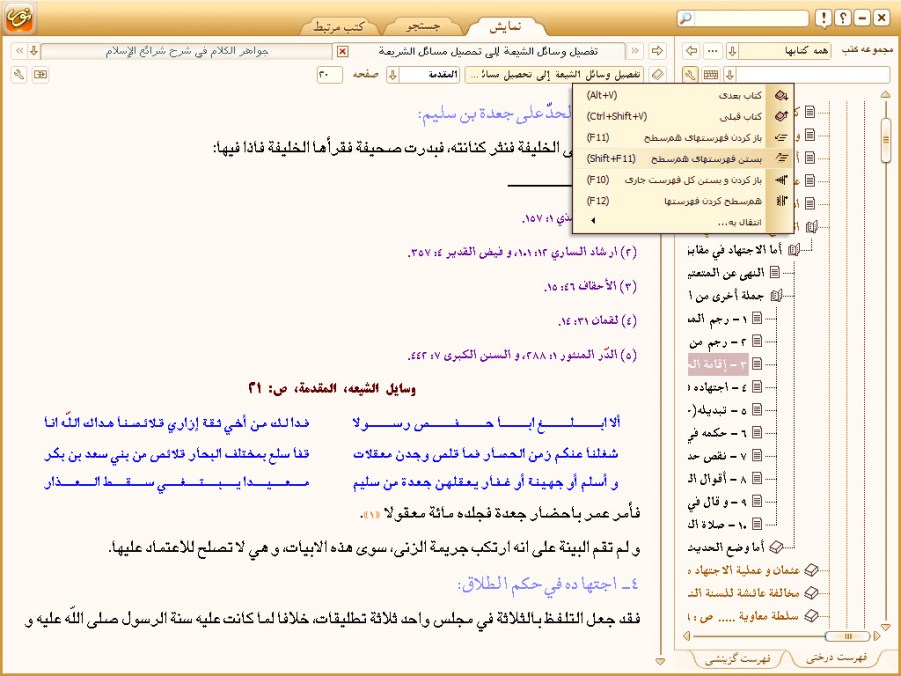The height and width of the screenshot is (676, 901).
Task: Click the index search input field
Action: click(813, 75)
